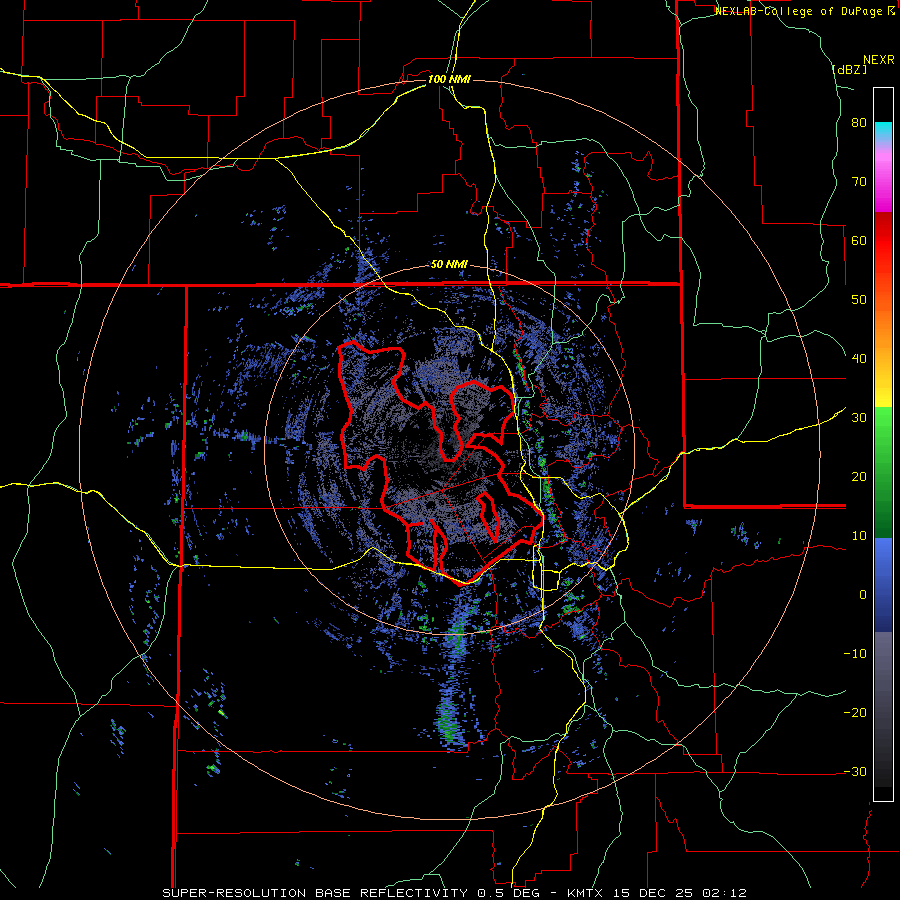The height and width of the screenshot is (900, 900).
Task: Click the 60 value on the dBZ scale
Action: (859, 240)
